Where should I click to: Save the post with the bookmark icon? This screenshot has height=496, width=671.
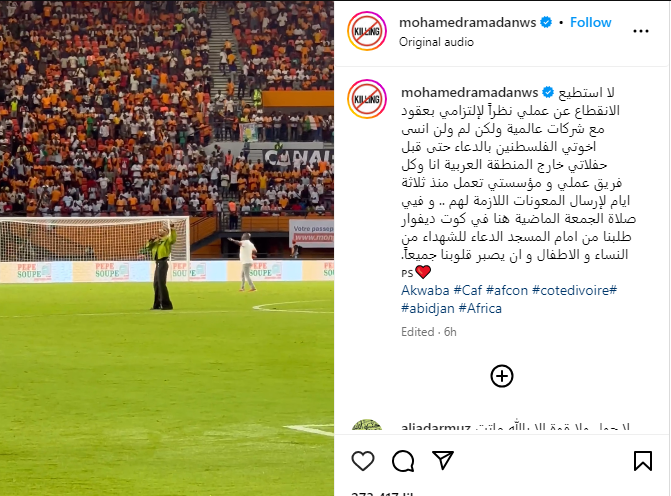point(643,461)
